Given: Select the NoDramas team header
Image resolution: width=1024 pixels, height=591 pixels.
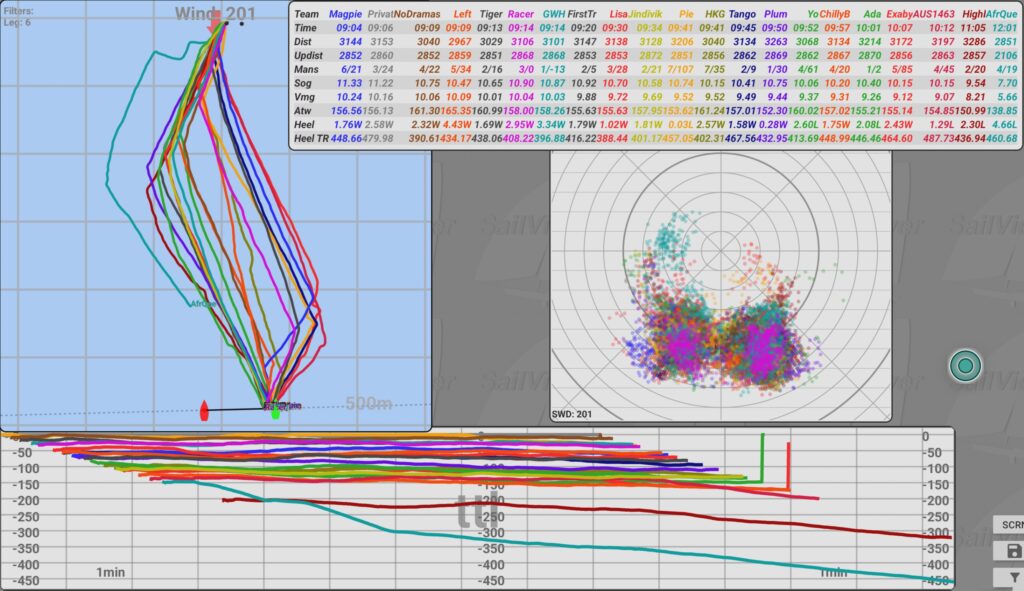Looking at the screenshot, I should pyautogui.click(x=417, y=14).
